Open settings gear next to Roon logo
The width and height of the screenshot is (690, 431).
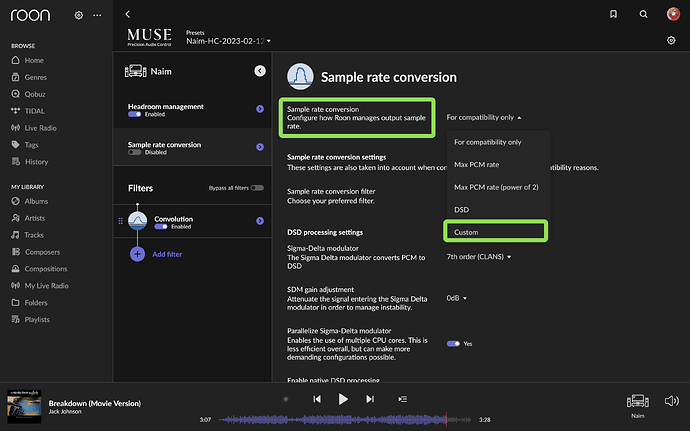coord(79,16)
